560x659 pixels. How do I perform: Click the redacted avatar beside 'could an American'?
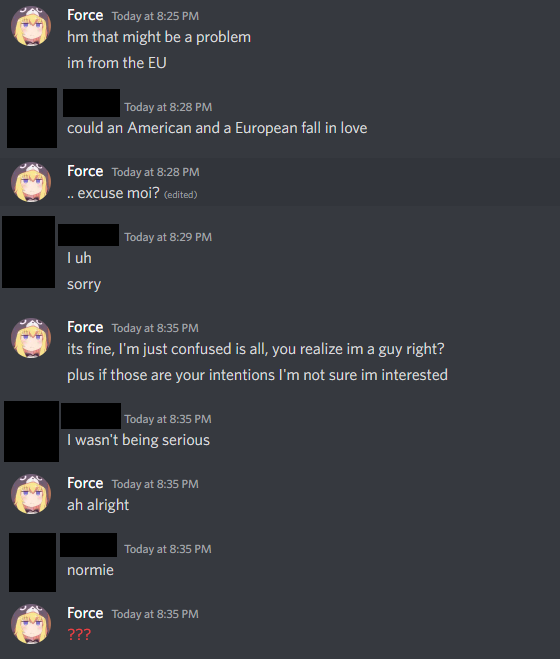coord(32,118)
